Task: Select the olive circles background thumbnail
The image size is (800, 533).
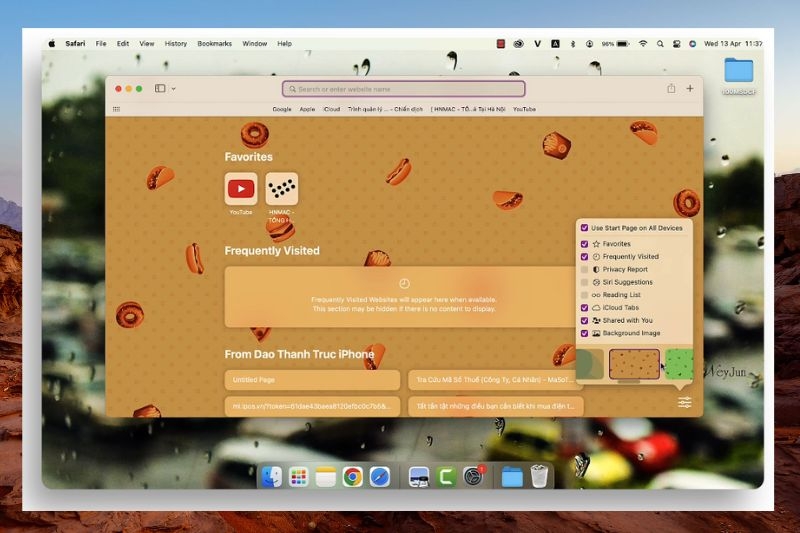Action: click(x=590, y=364)
